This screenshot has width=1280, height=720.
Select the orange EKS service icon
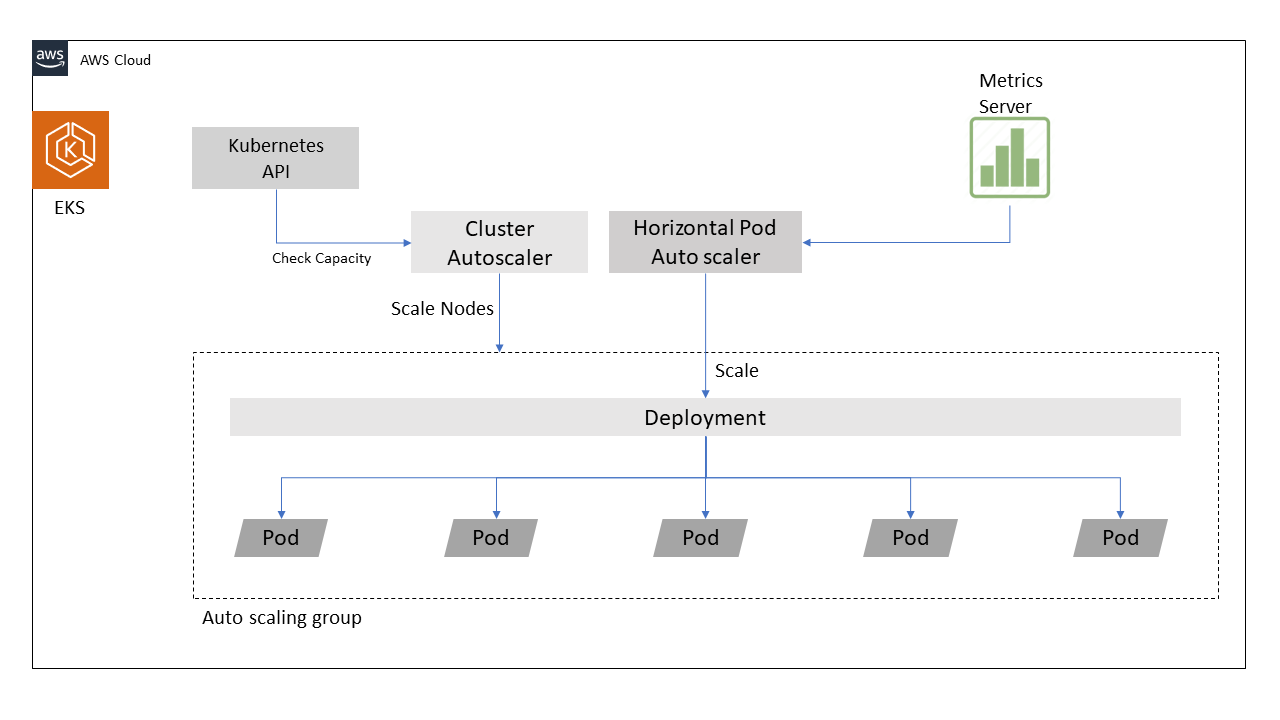pos(70,150)
